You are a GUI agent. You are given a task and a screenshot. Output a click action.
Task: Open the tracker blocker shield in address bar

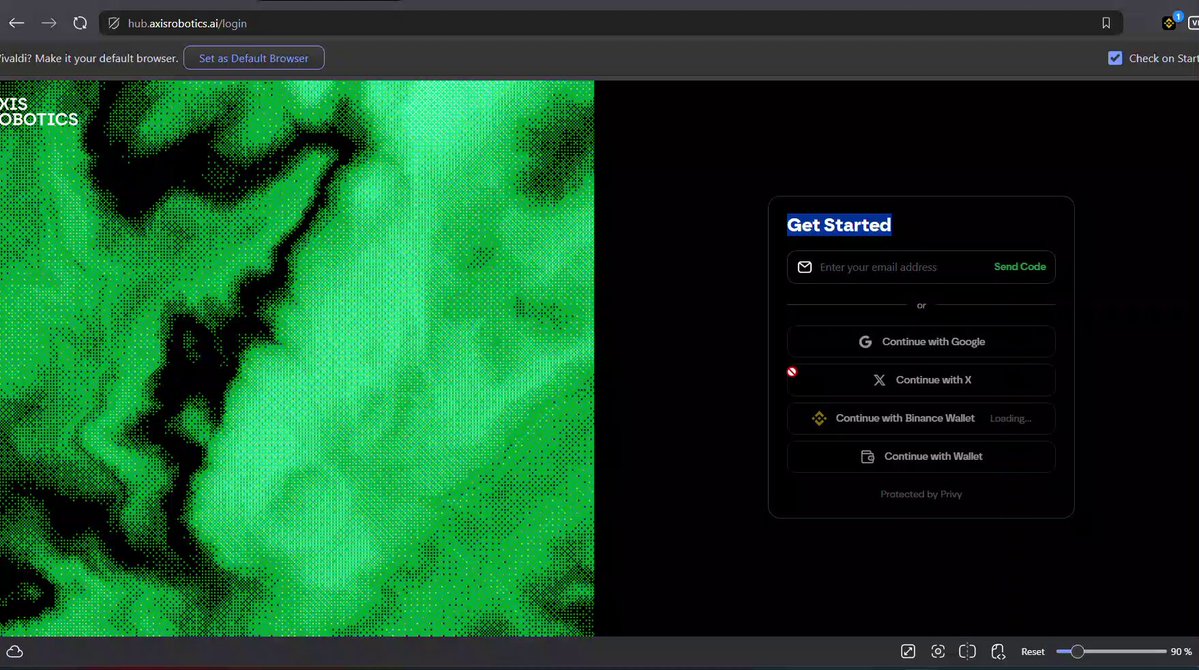[114, 24]
